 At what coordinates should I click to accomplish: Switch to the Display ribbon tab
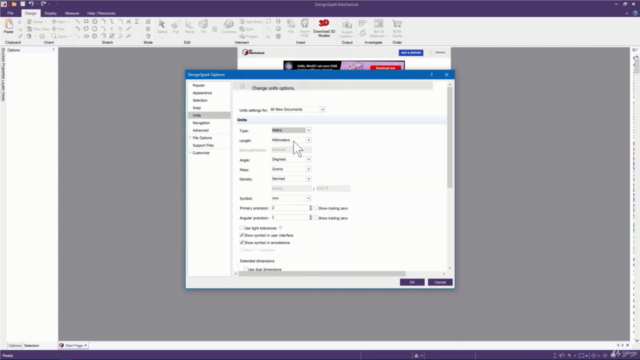(x=51, y=13)
